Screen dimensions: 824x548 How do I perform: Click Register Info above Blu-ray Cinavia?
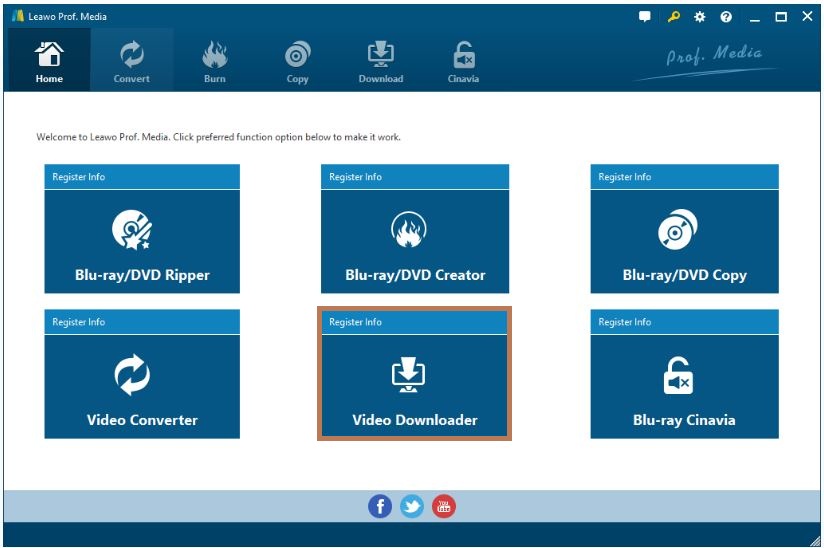[684, 322]
